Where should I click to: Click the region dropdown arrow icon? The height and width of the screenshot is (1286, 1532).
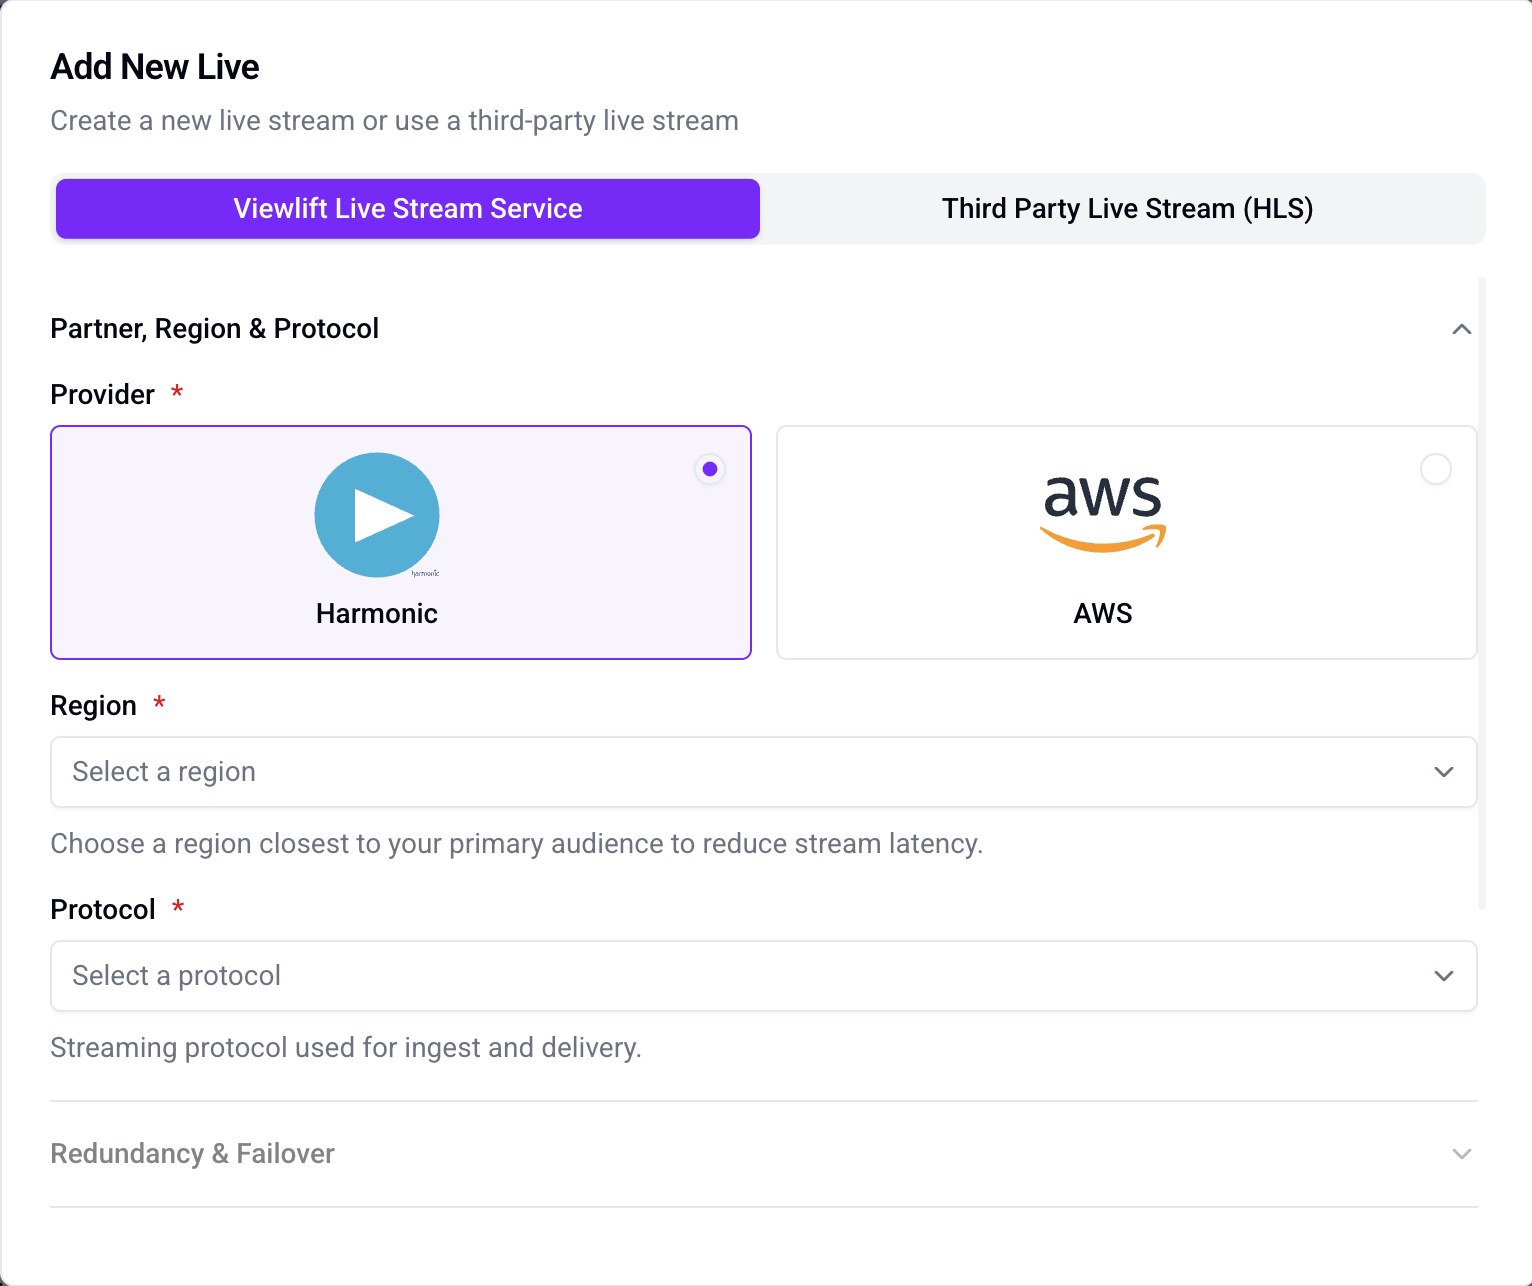pos(1444,772)
